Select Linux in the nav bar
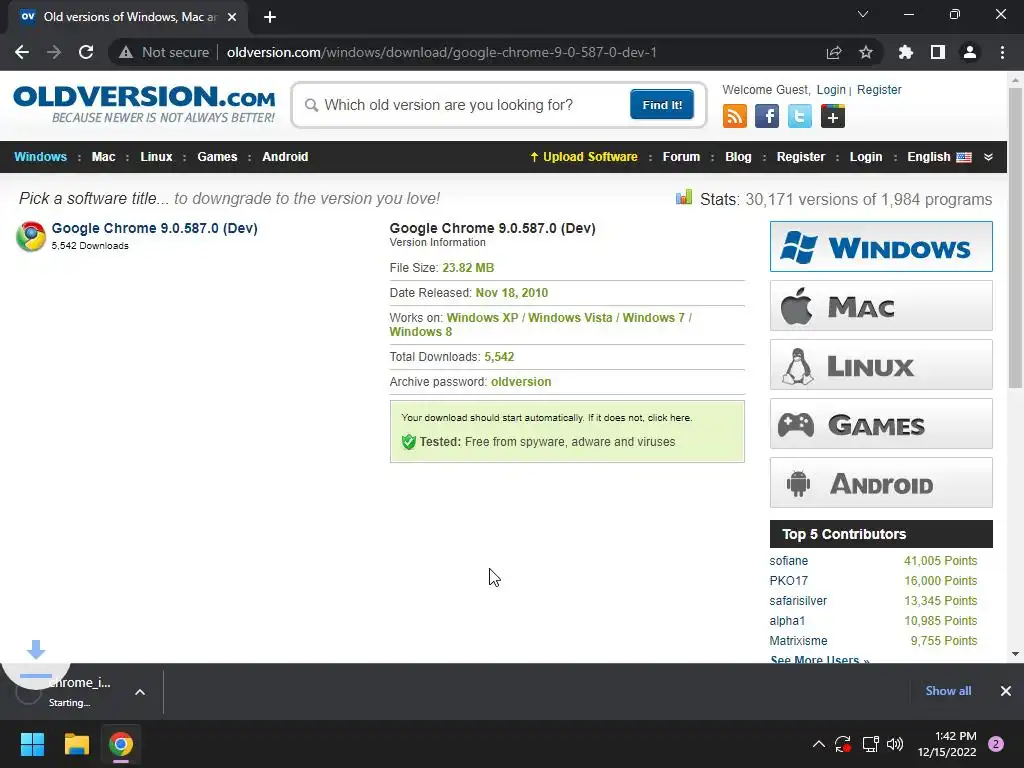Screen dimensions: 1024x768 pos(156,157)
